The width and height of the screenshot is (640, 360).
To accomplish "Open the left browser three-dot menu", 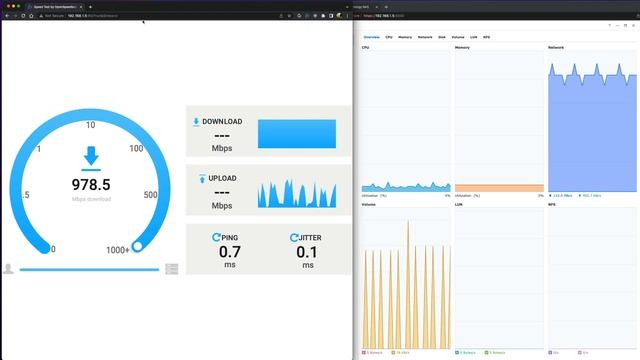I will (x=347, y=16).
